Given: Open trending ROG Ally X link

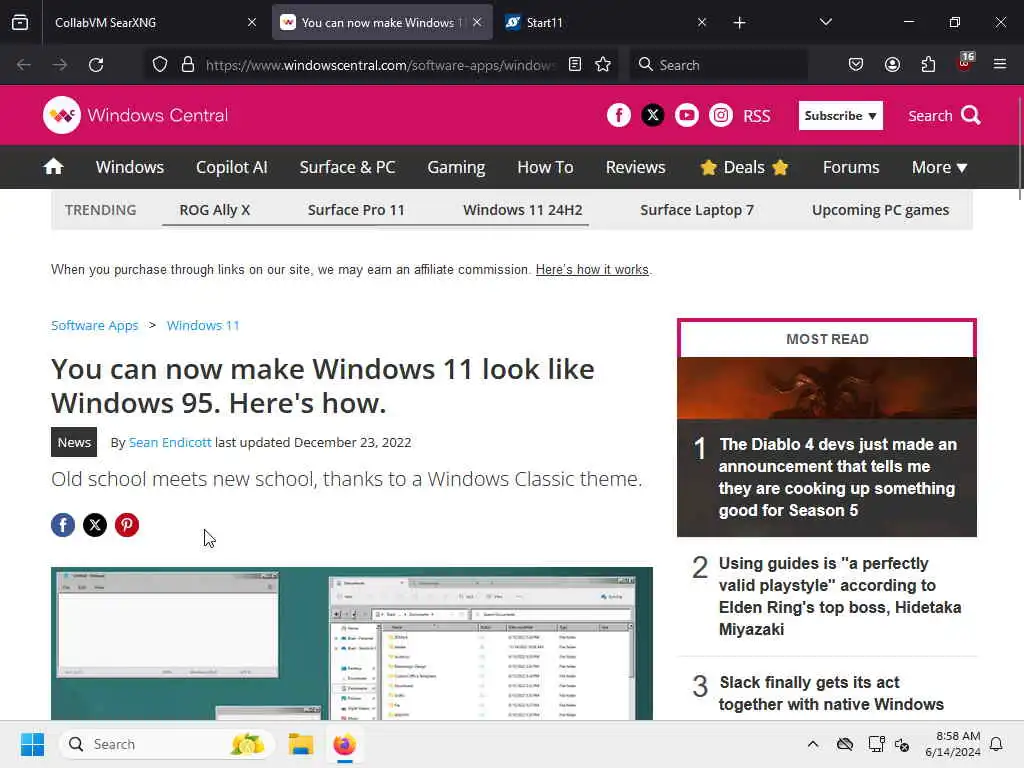Looking at the screenshot, I should click(x=215, y=210).
